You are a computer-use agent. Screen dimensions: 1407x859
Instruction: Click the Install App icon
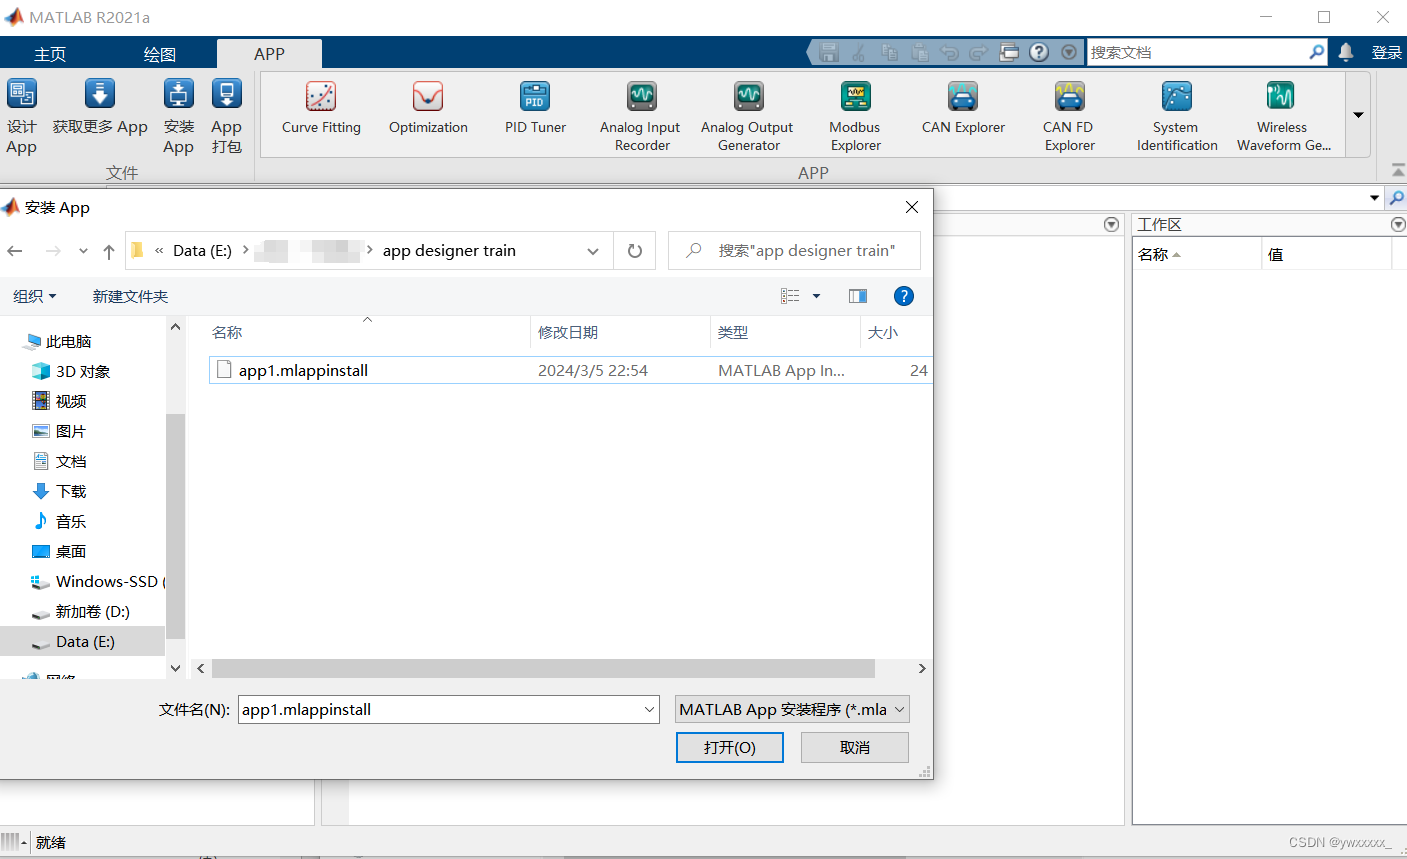click(x=179, y=94)
